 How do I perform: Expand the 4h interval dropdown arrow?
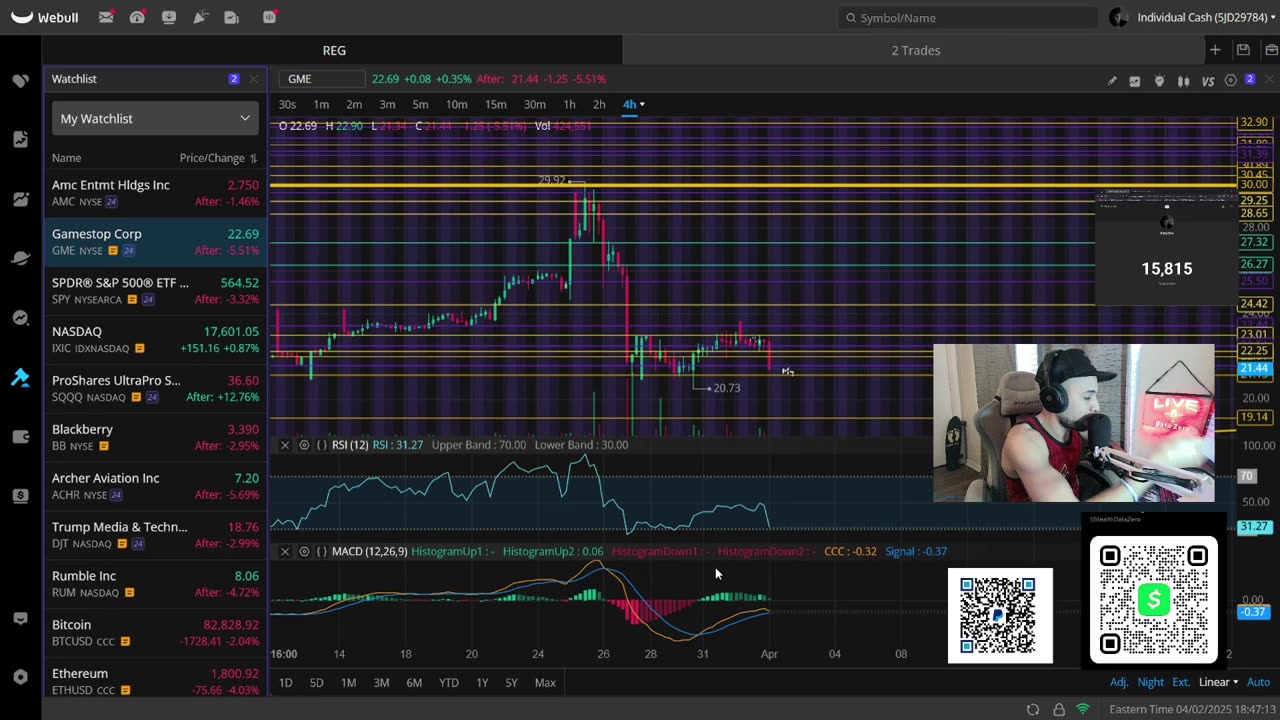pyautogui.click(x=642, y=104)
